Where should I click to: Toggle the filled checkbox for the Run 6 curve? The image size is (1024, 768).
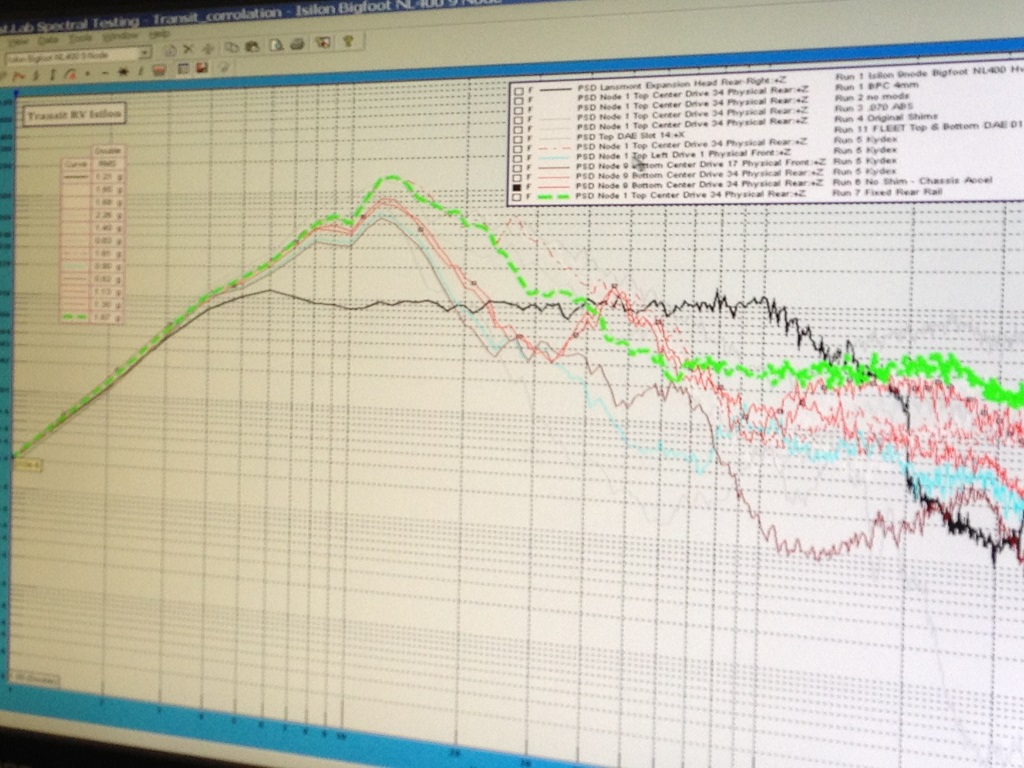click(x=517, y=188)
